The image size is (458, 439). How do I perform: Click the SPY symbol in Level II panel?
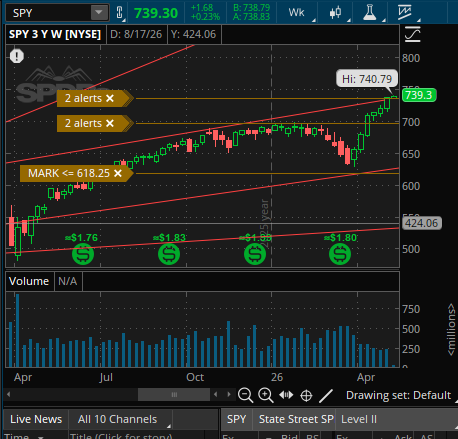pyautogui.click(x=236, y=419)
